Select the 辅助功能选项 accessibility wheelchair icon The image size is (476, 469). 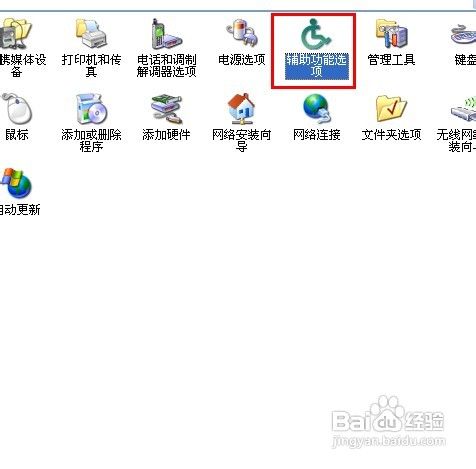coord(315,34)
